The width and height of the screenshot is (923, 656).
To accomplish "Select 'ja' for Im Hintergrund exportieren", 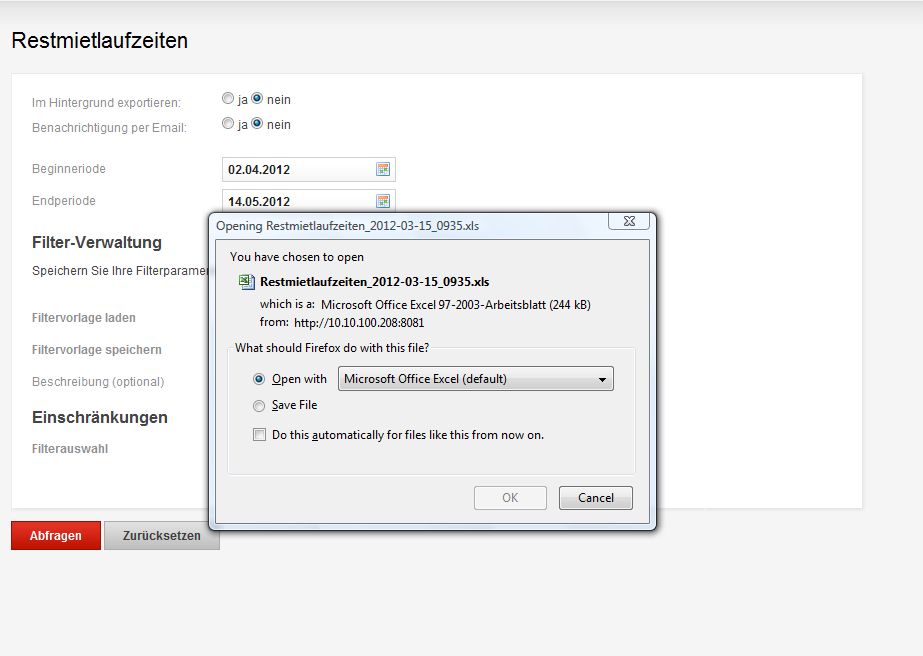I will click(x=228, y=98).
